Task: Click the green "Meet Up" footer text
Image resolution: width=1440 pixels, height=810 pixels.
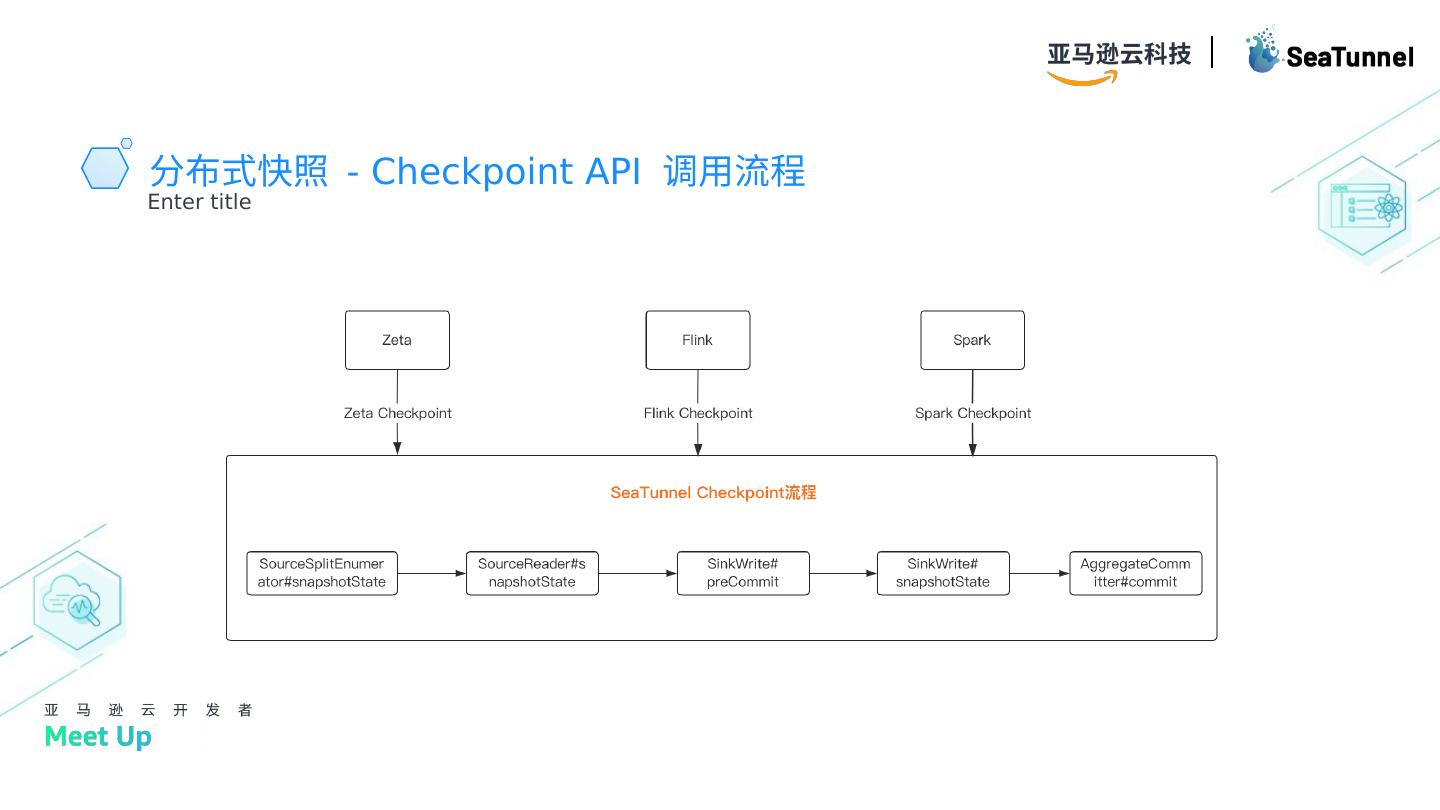Action: point(98,737)
